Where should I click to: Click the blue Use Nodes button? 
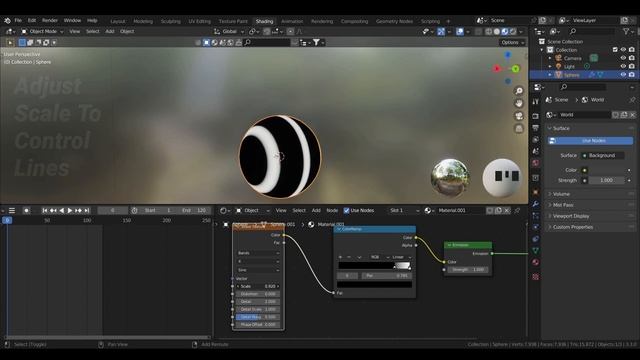[590, 141]
